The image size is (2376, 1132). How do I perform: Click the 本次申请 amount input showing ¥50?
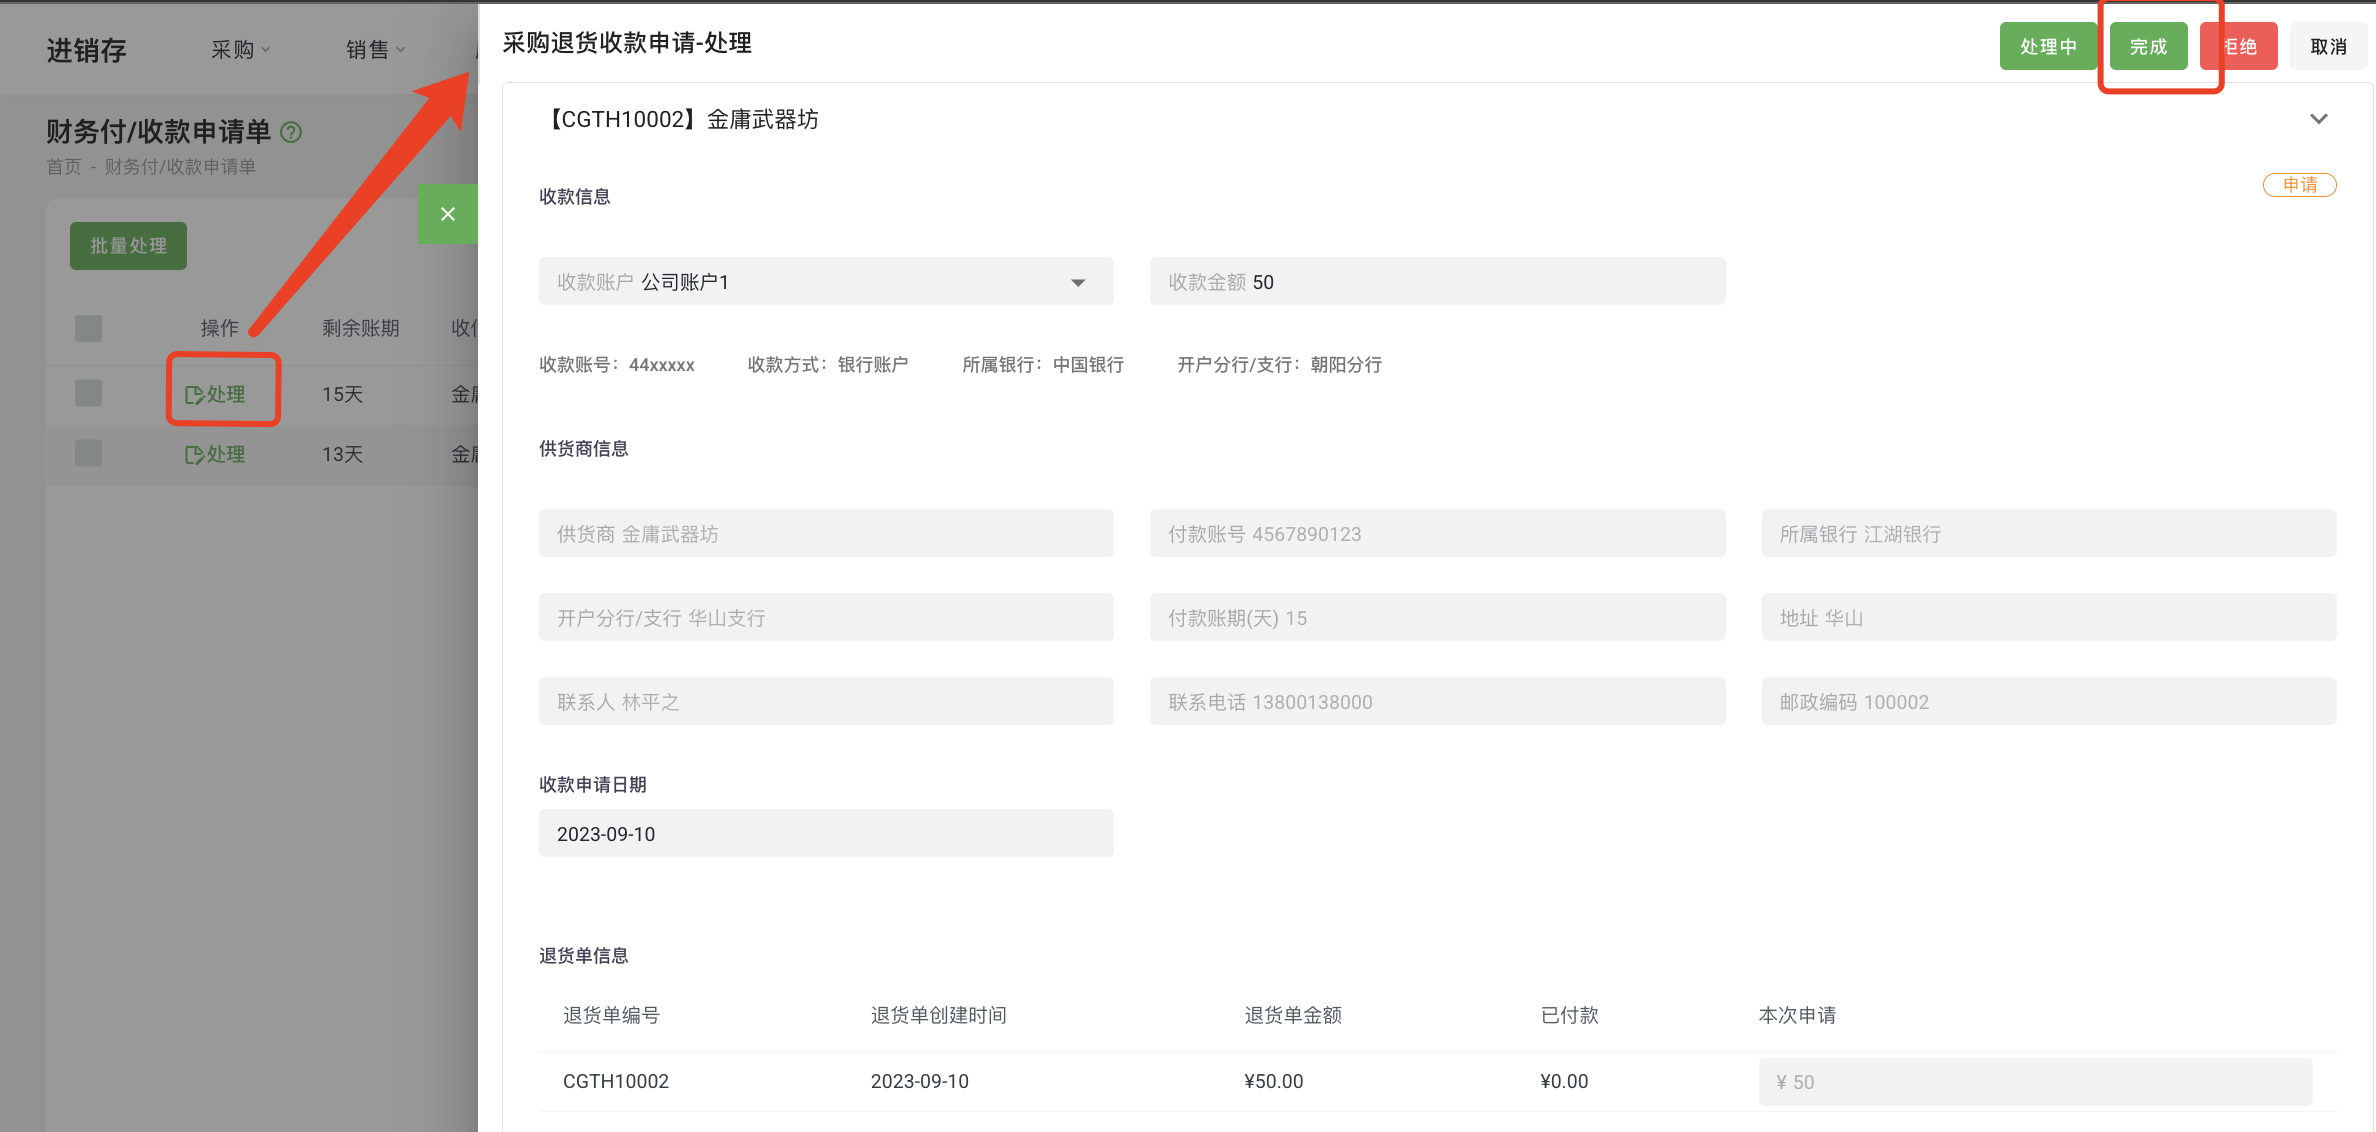point(2035,1081)
